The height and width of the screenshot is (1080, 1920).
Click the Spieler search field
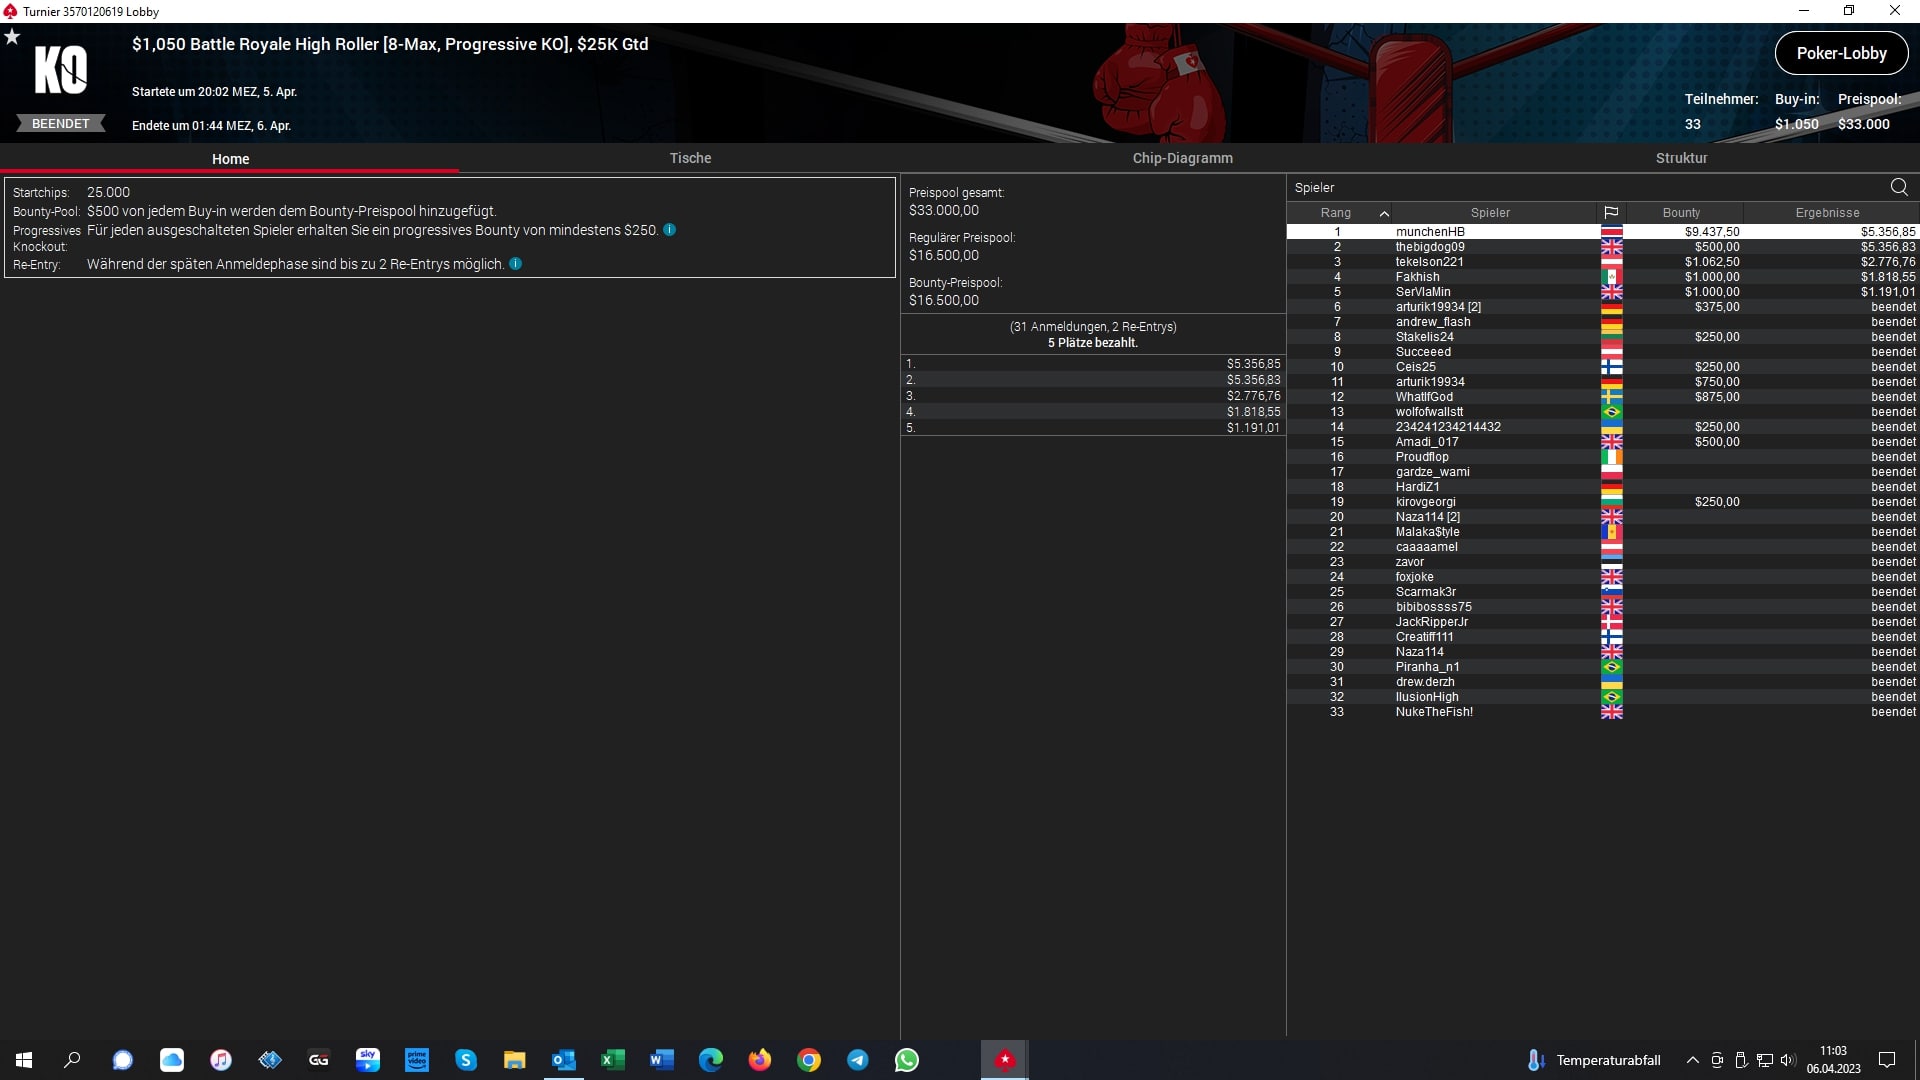point(1580,187)
